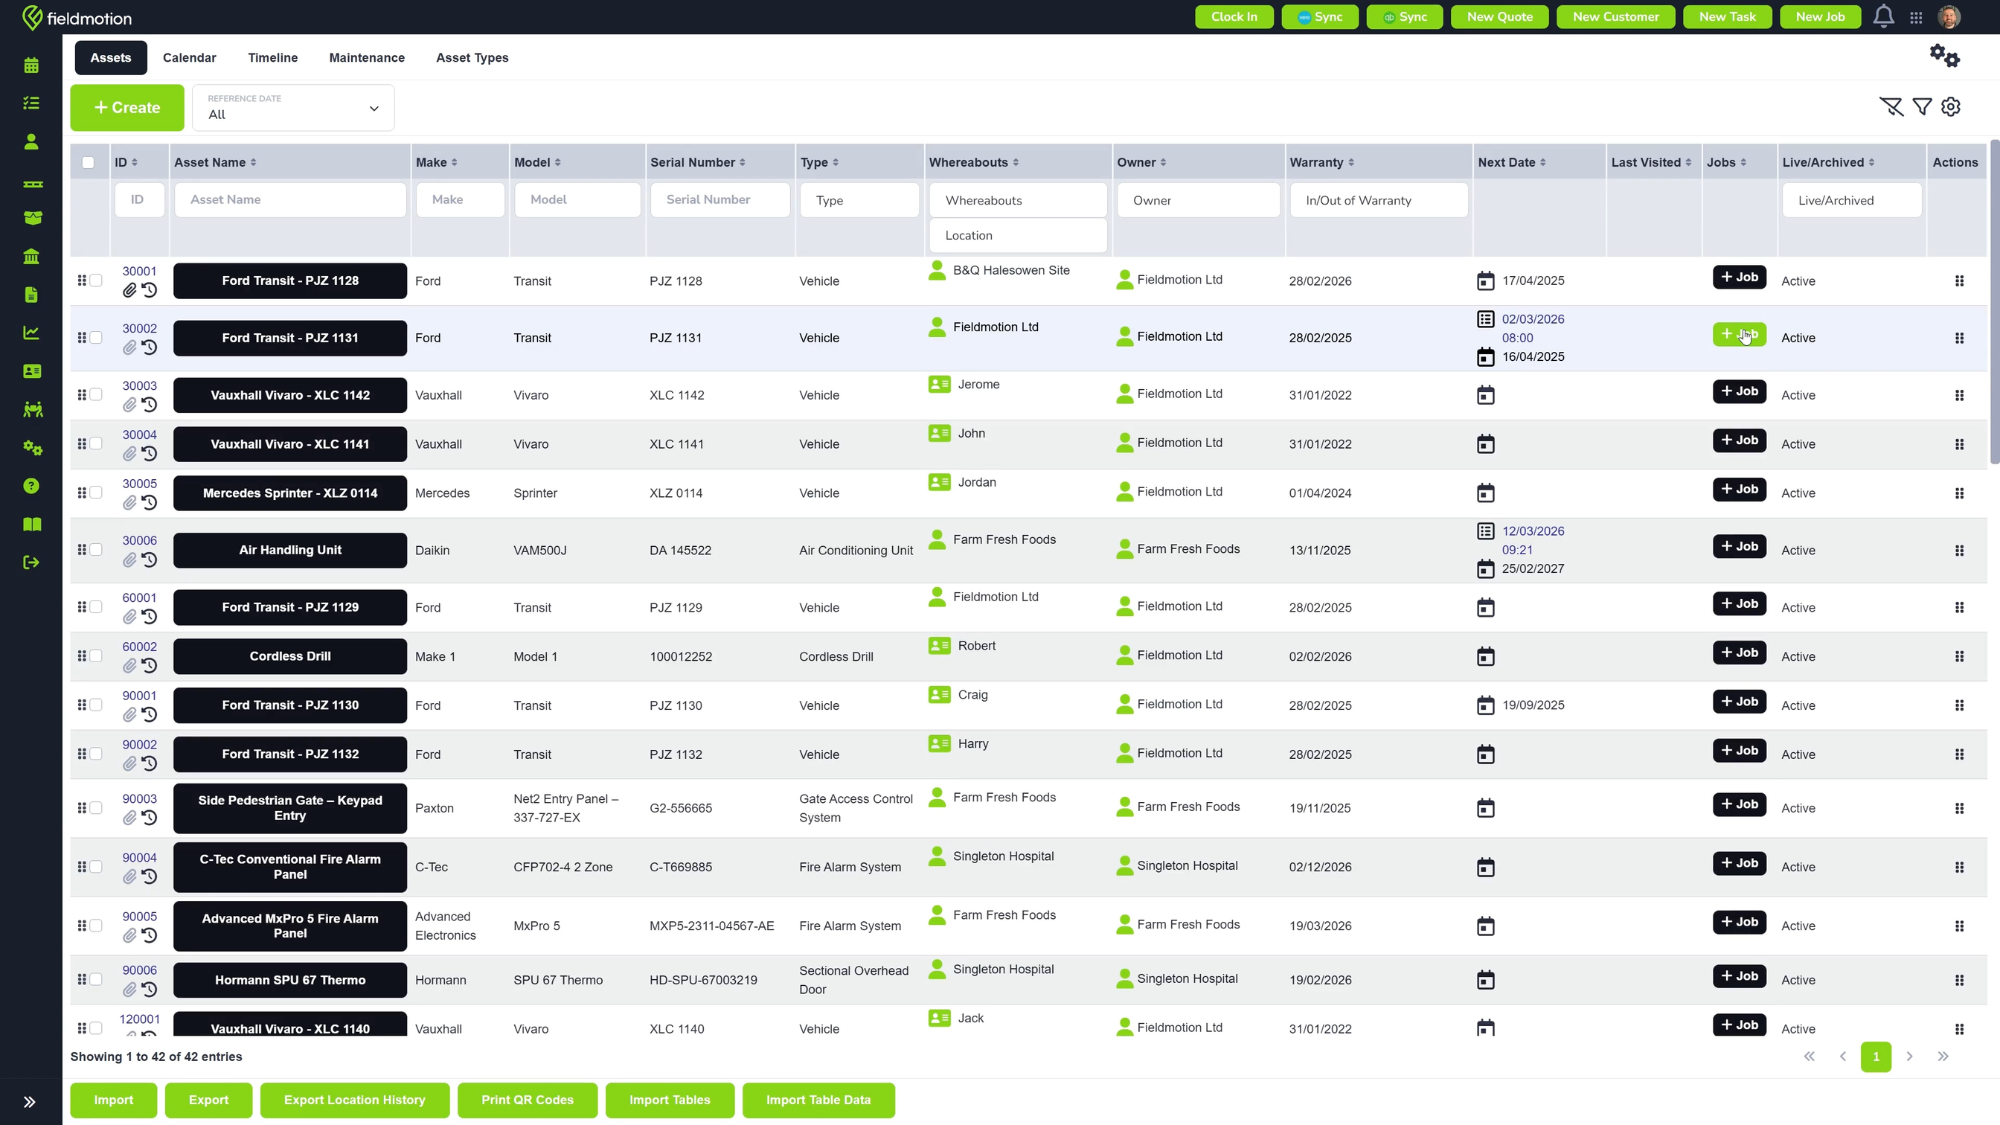This screenshot has width=2000, height=1125.
Task: Open the document icon in left sidebar
Action: 31,295
